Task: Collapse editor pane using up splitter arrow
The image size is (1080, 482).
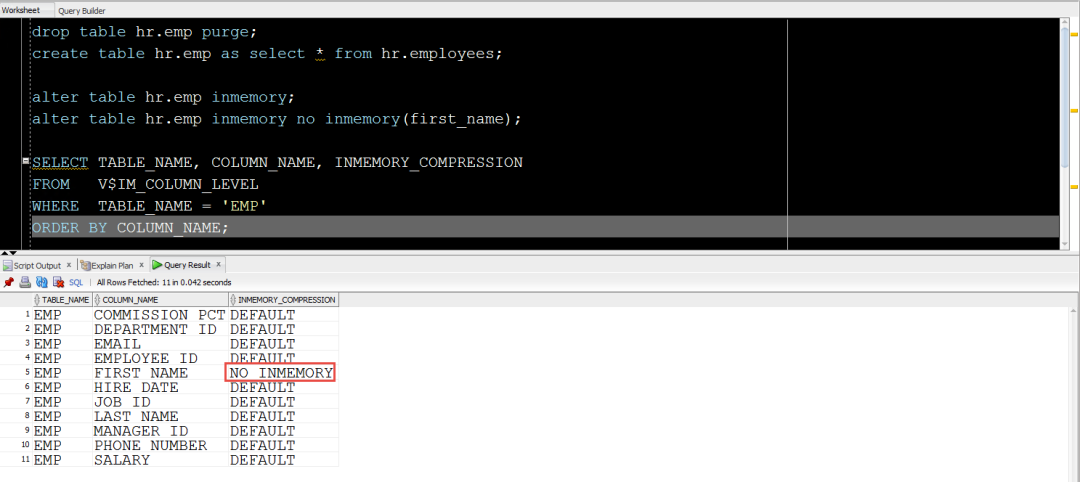Action: point(3,253)
